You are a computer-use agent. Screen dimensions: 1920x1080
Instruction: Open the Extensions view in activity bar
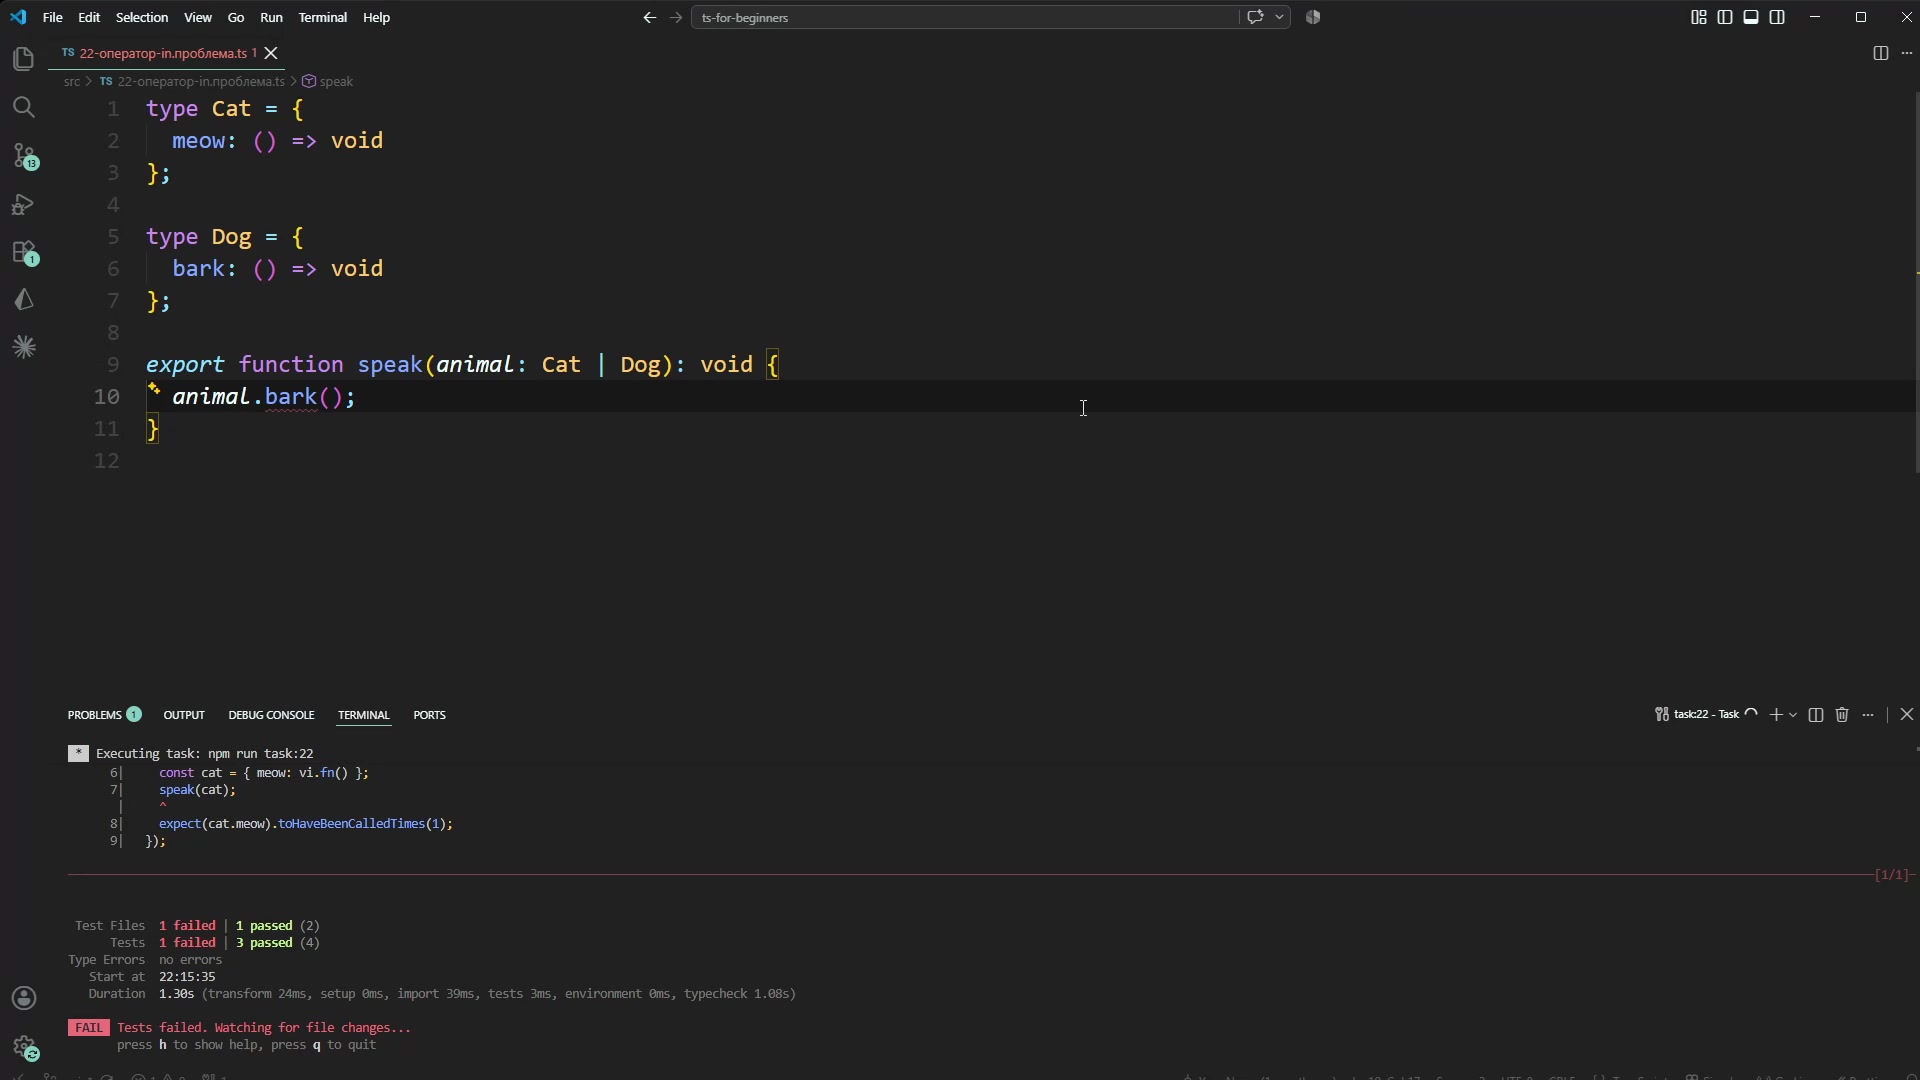pyautogui.click(x=24, y=252)
